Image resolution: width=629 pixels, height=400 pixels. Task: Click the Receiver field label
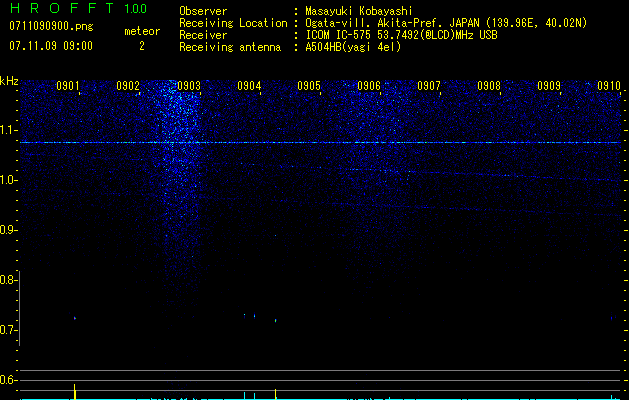coord(203,35)
